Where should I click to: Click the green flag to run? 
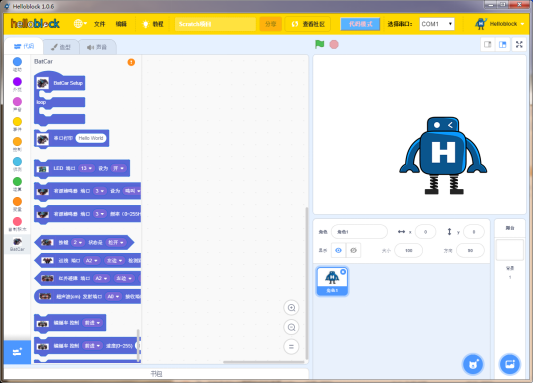pyautogui.click(x=320, y=44)
